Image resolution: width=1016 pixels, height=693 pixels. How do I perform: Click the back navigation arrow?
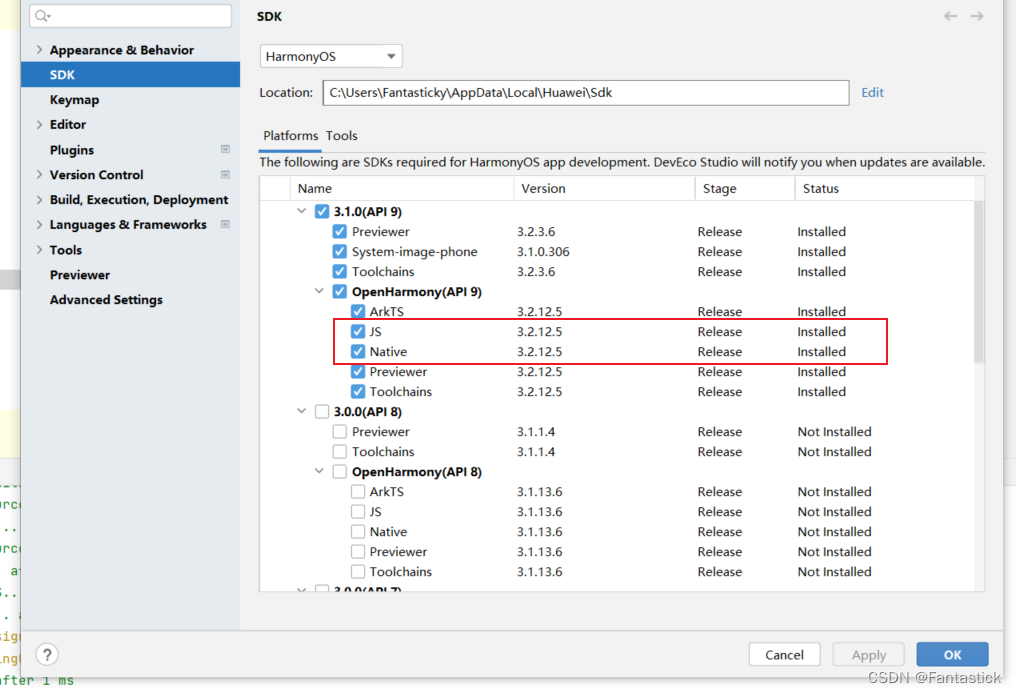pyautogui.click(x=950, y=16)
